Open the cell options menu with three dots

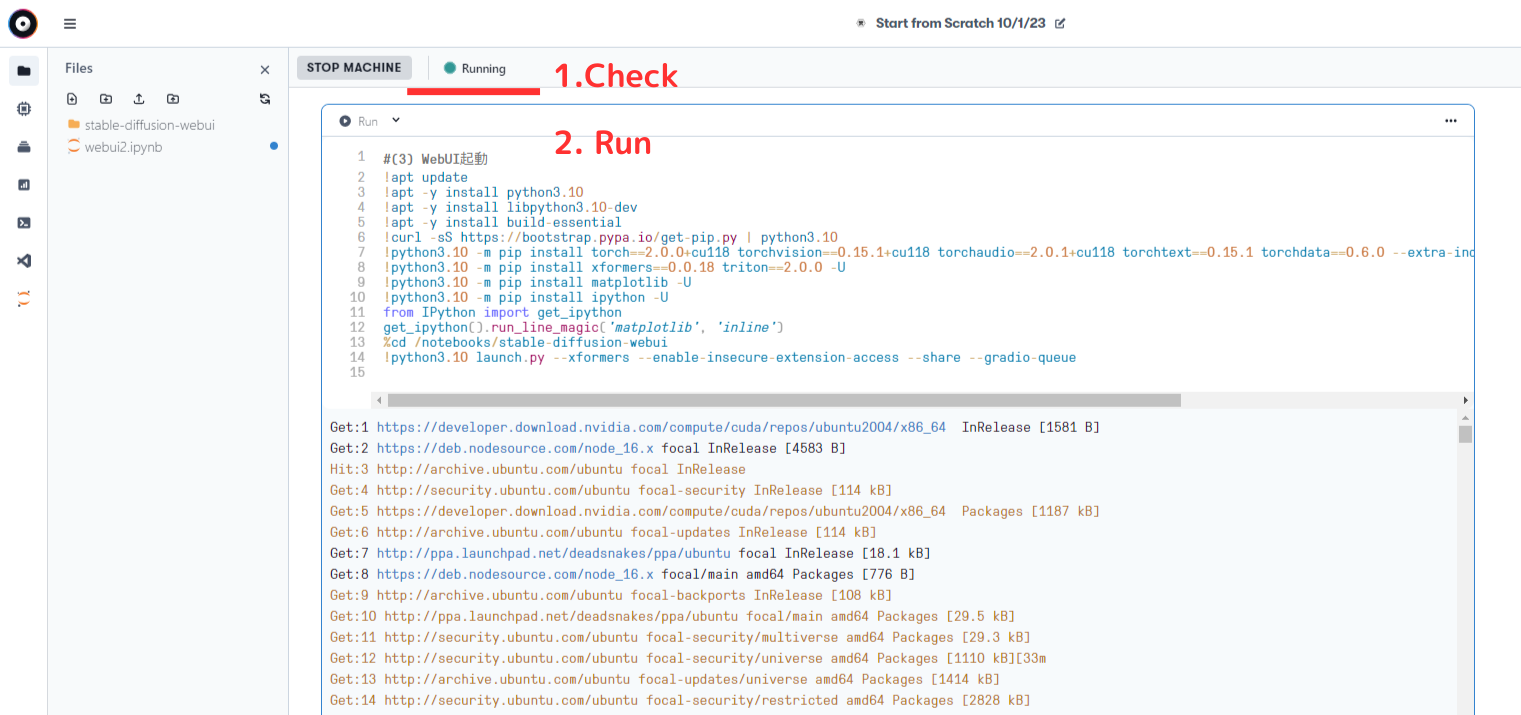click(1450, 120)
